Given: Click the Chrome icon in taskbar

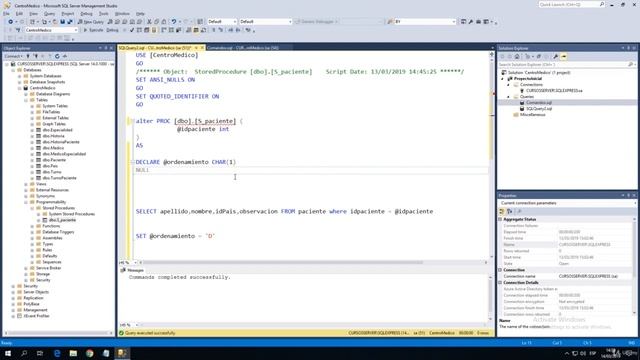Looking at the screenshot, I should (89, 353).
